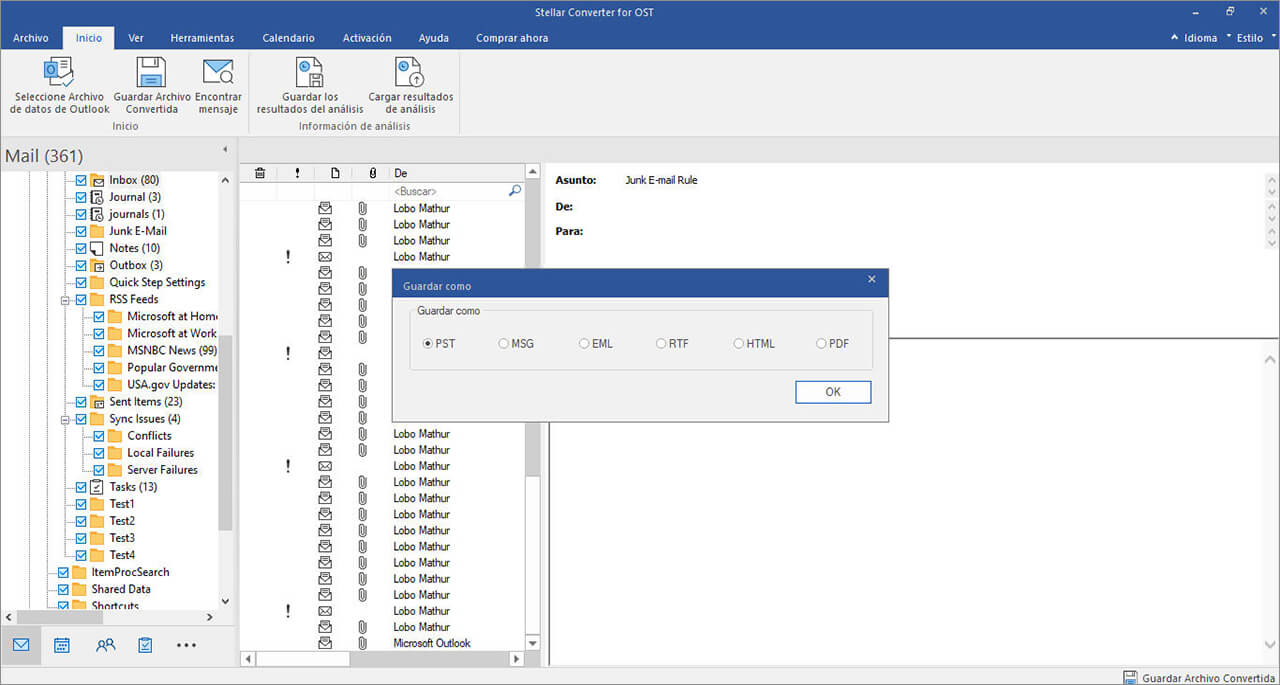Image resolution: width=1280 pixels, height=685 pixels.
Task: Click envelope icon of Microsoft Outlook message row
Action: pos(325,643)
